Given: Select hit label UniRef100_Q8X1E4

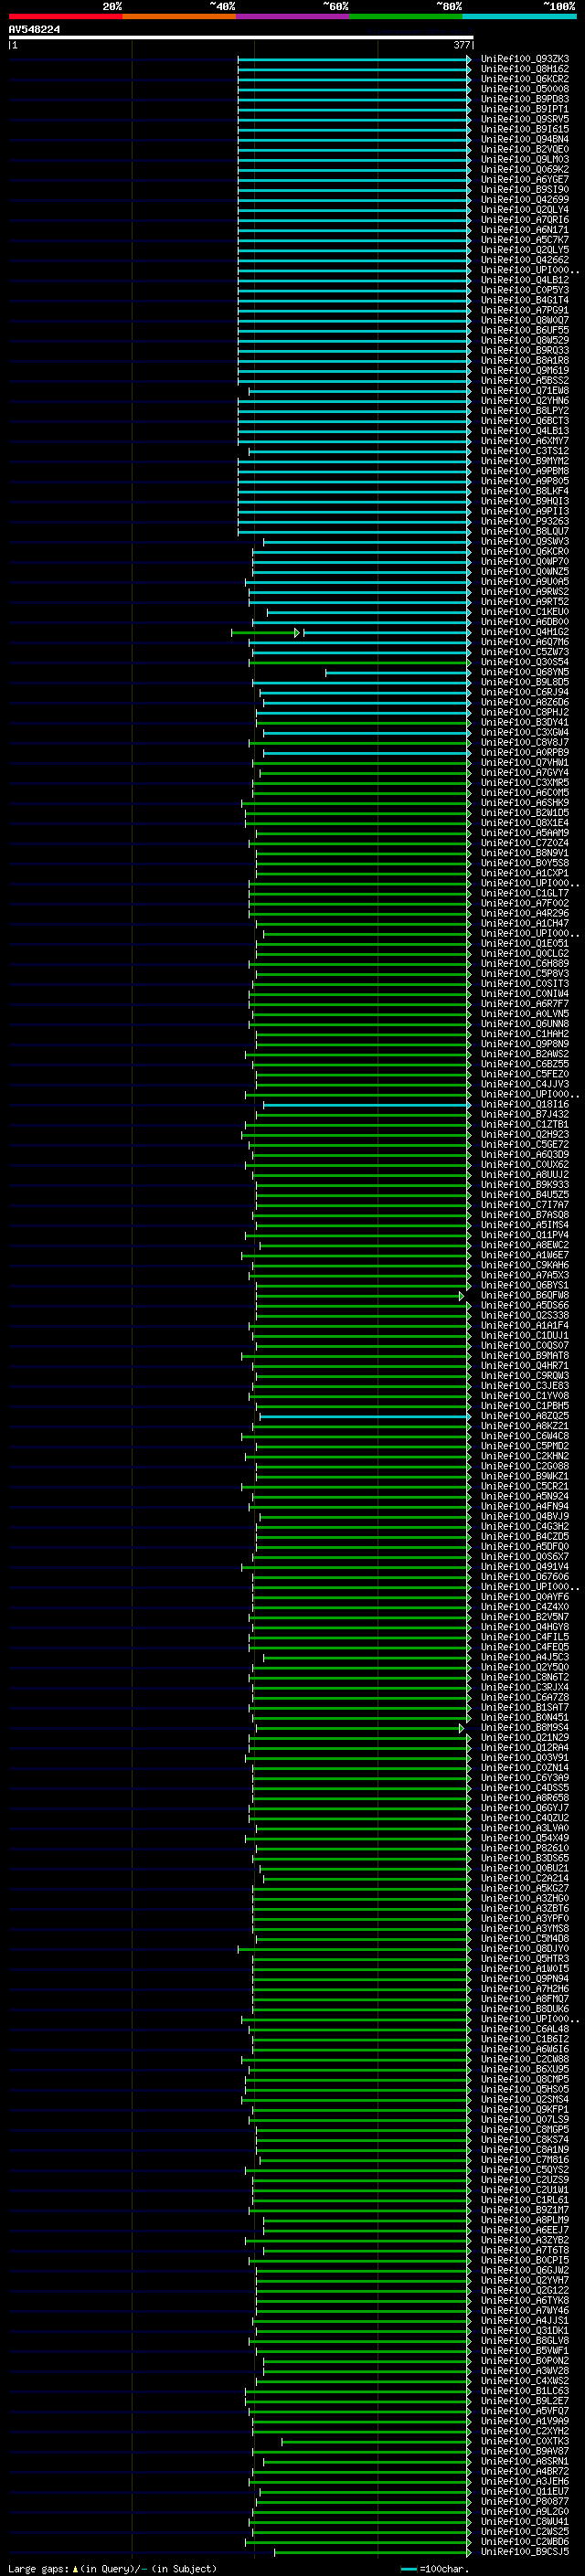Looking at the screenshot, I should pos(525,823).
